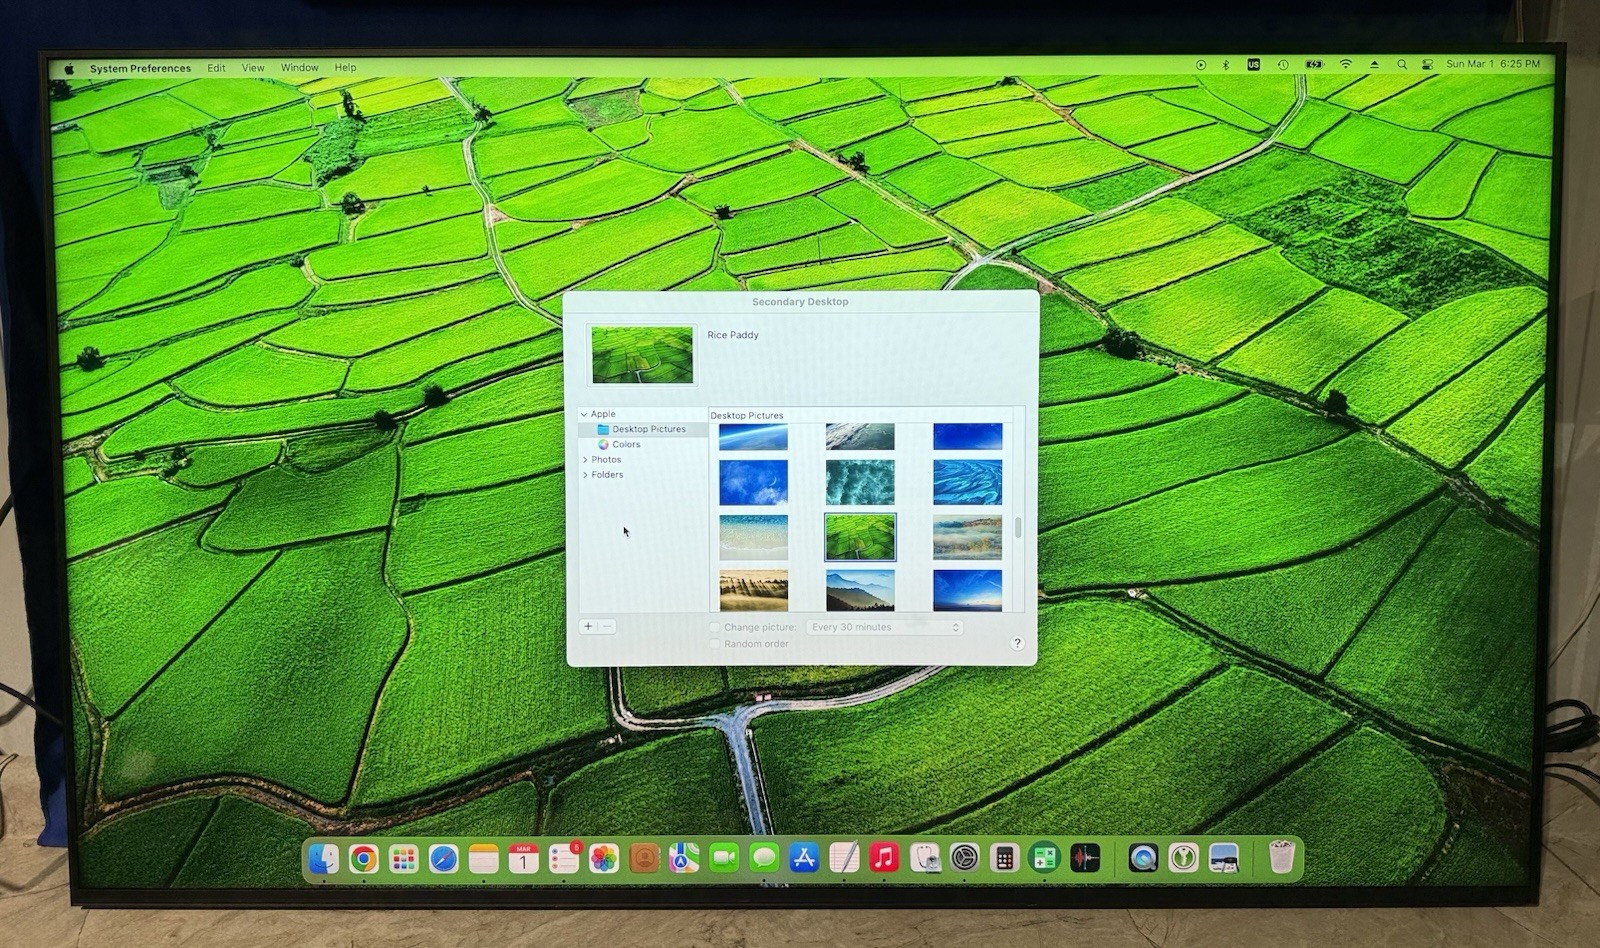Open the Window menu
Image resolution: width=1600 pixels, height=948 pixels.
tap(299, 68)
